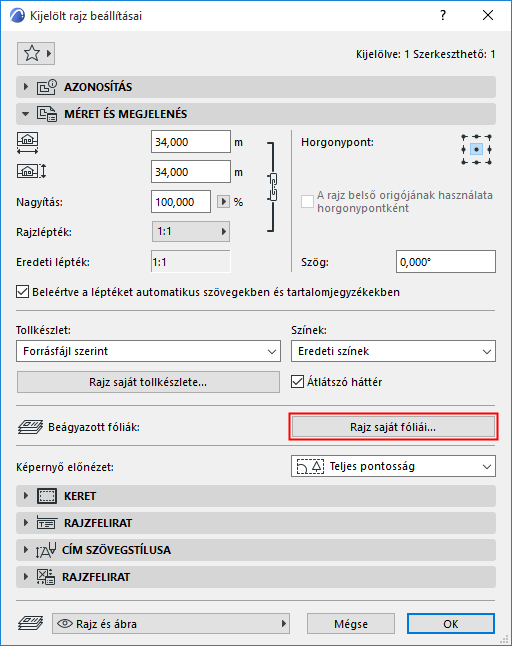Click the Szög angle input field
This screenshot has height=646, width=512.
coord(446,262)
